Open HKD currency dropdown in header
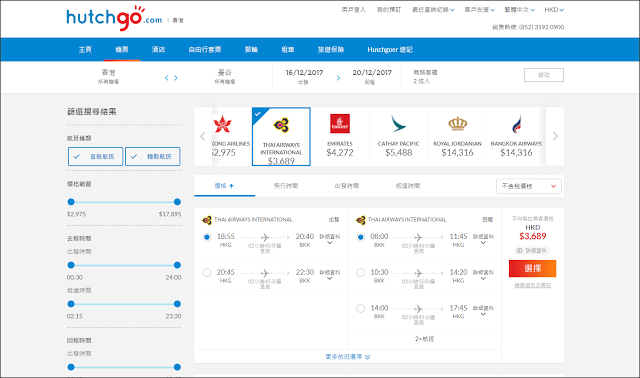The image size is (640, 378). click(x=554, y=9)
